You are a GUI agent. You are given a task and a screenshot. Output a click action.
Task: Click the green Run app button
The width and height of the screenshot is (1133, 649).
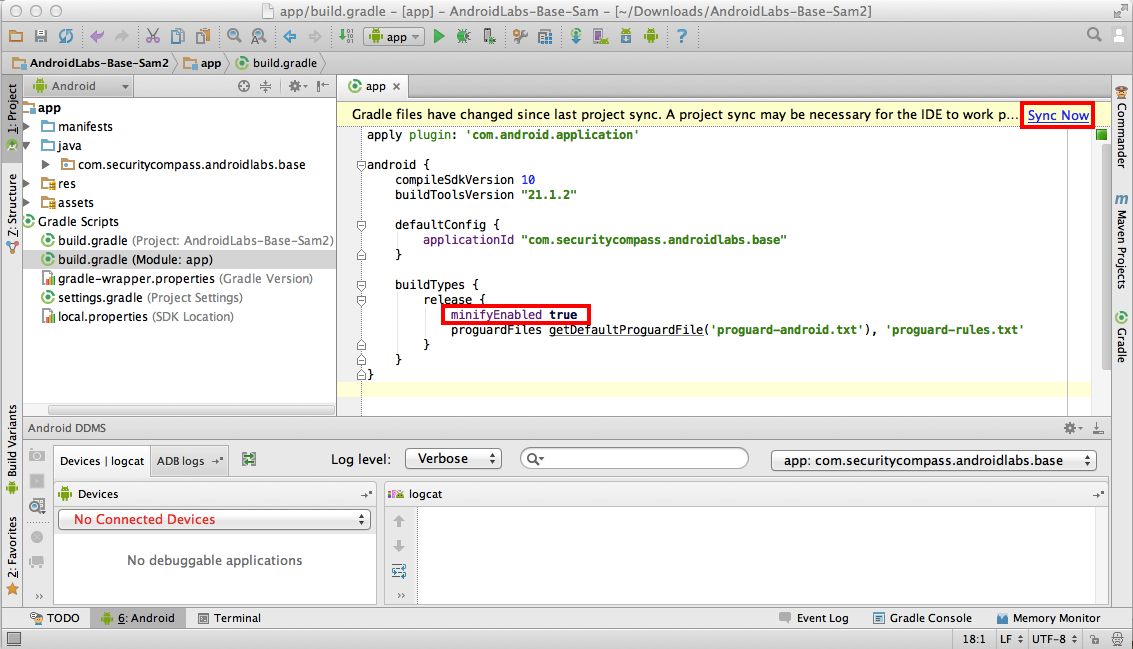click(x=439, y=36)
